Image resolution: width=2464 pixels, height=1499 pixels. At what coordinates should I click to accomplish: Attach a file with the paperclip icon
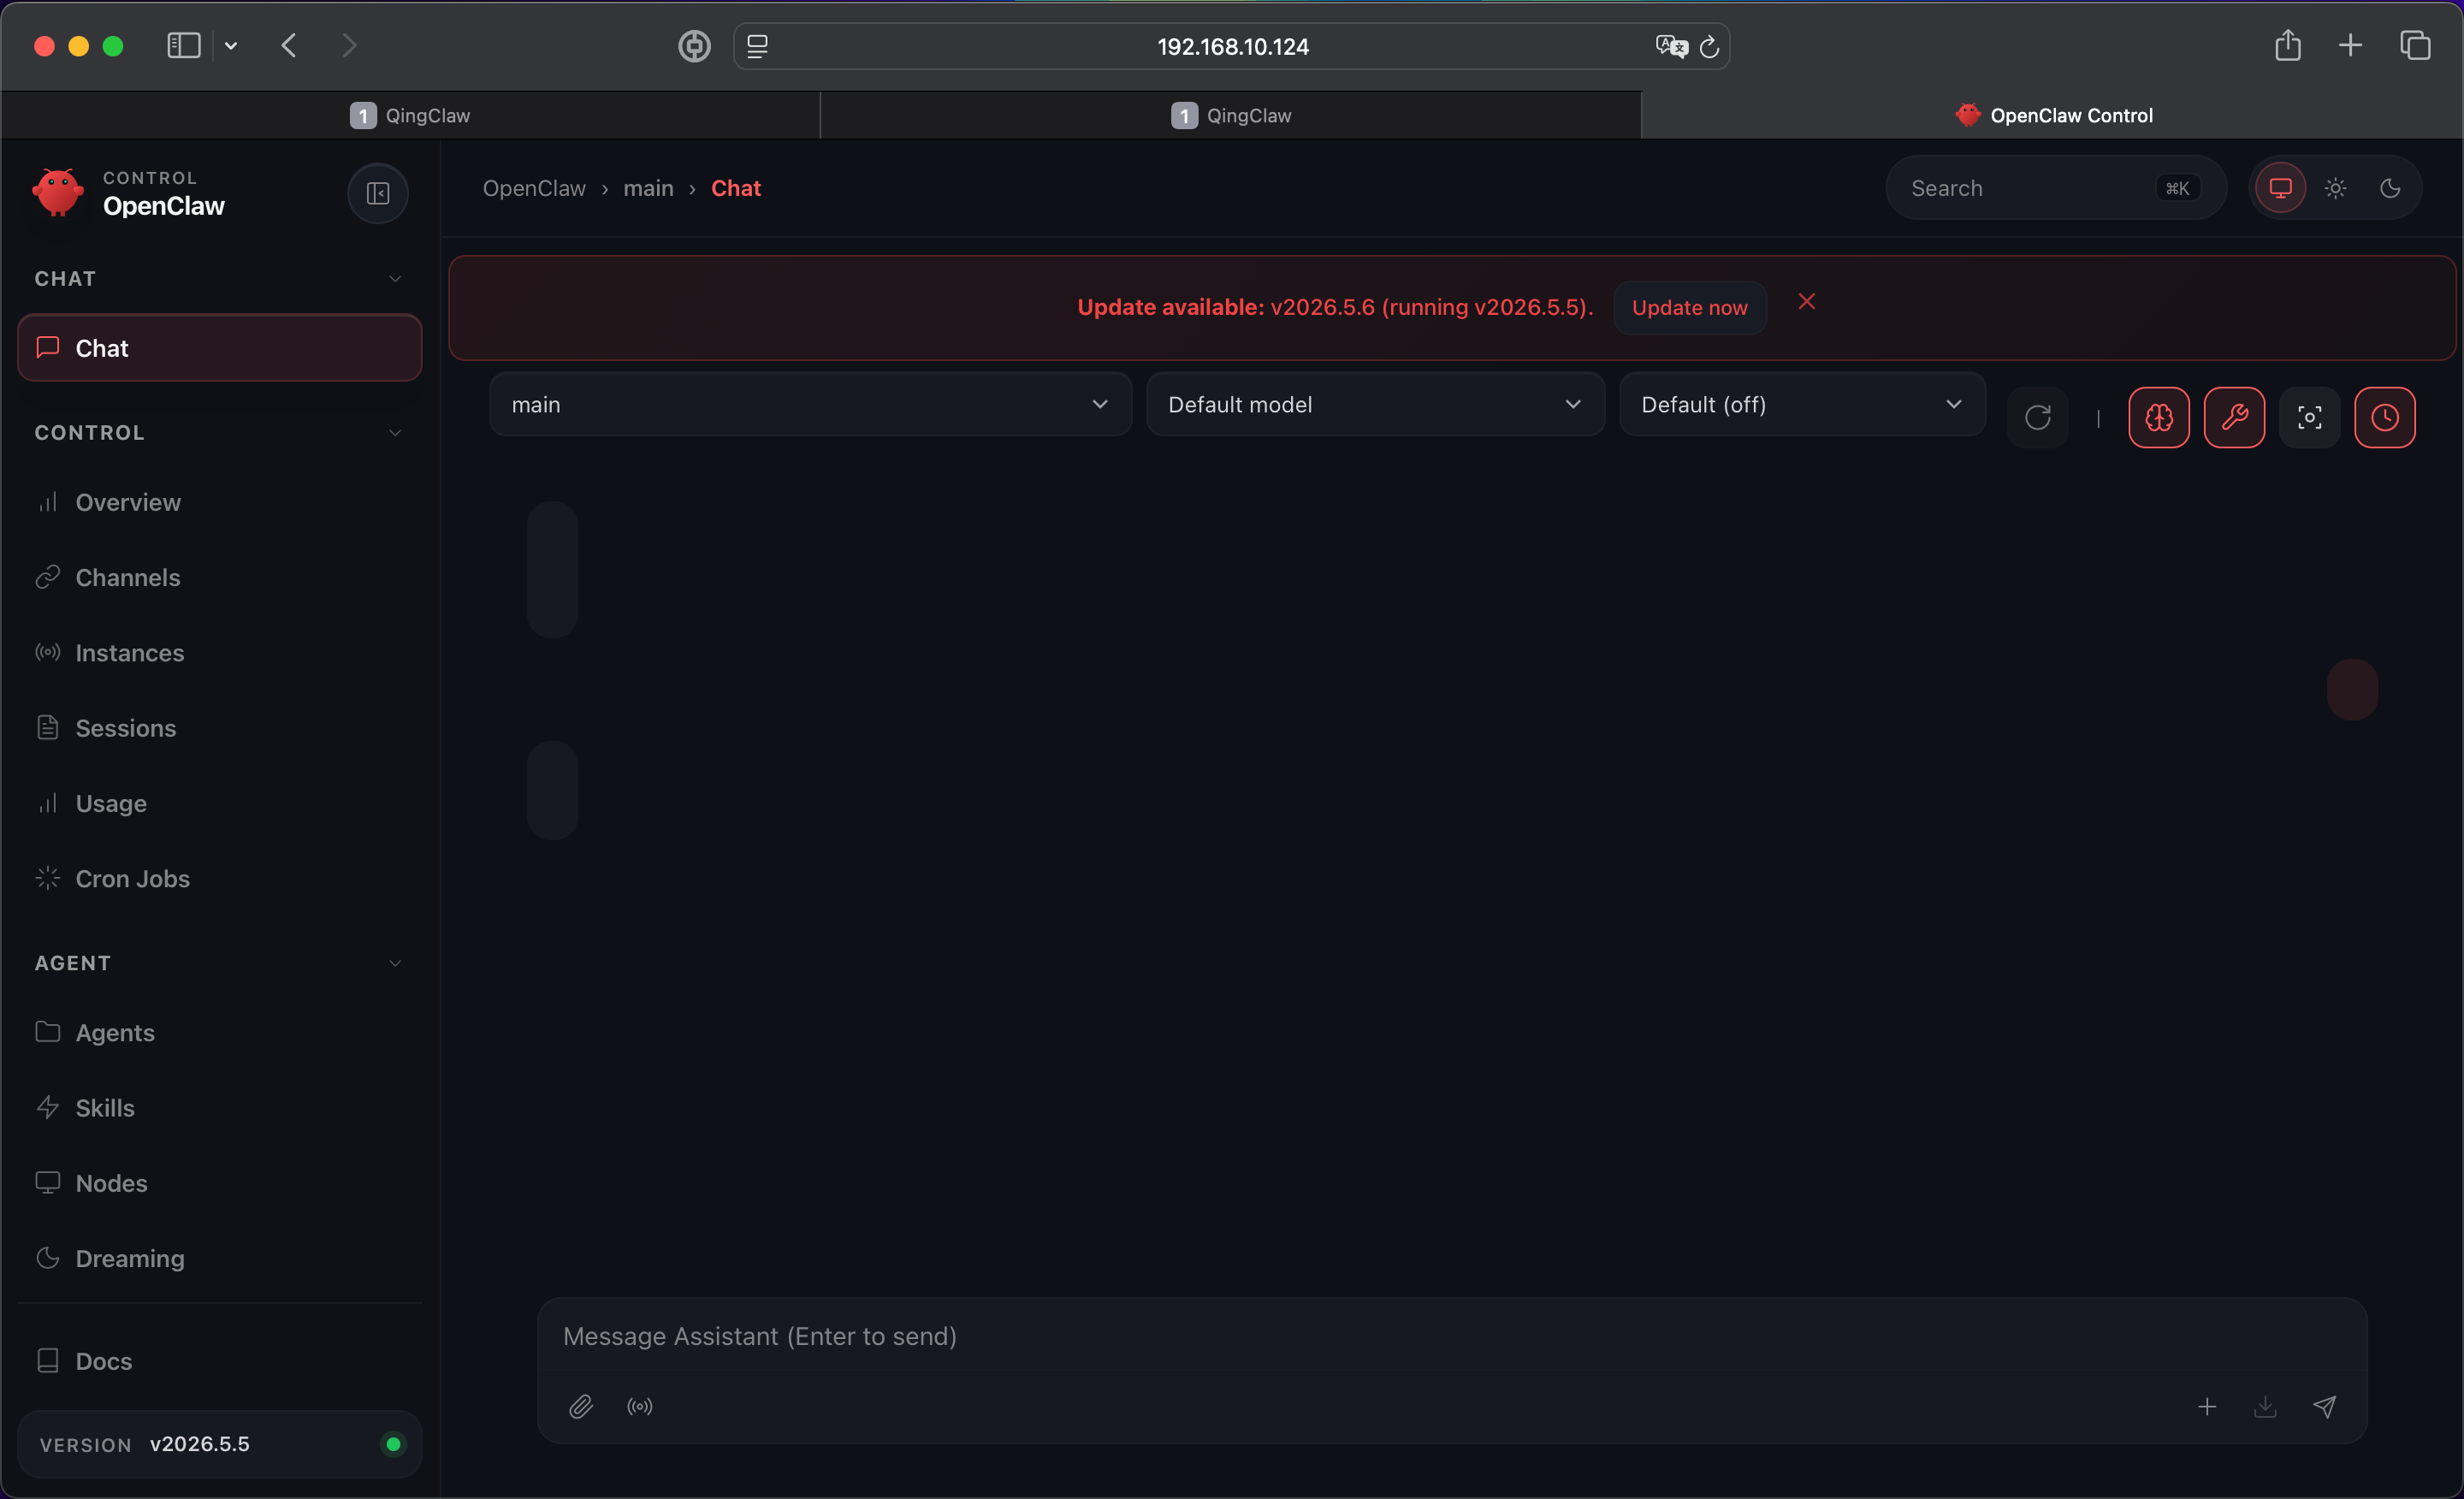(x=581, y=1407)
